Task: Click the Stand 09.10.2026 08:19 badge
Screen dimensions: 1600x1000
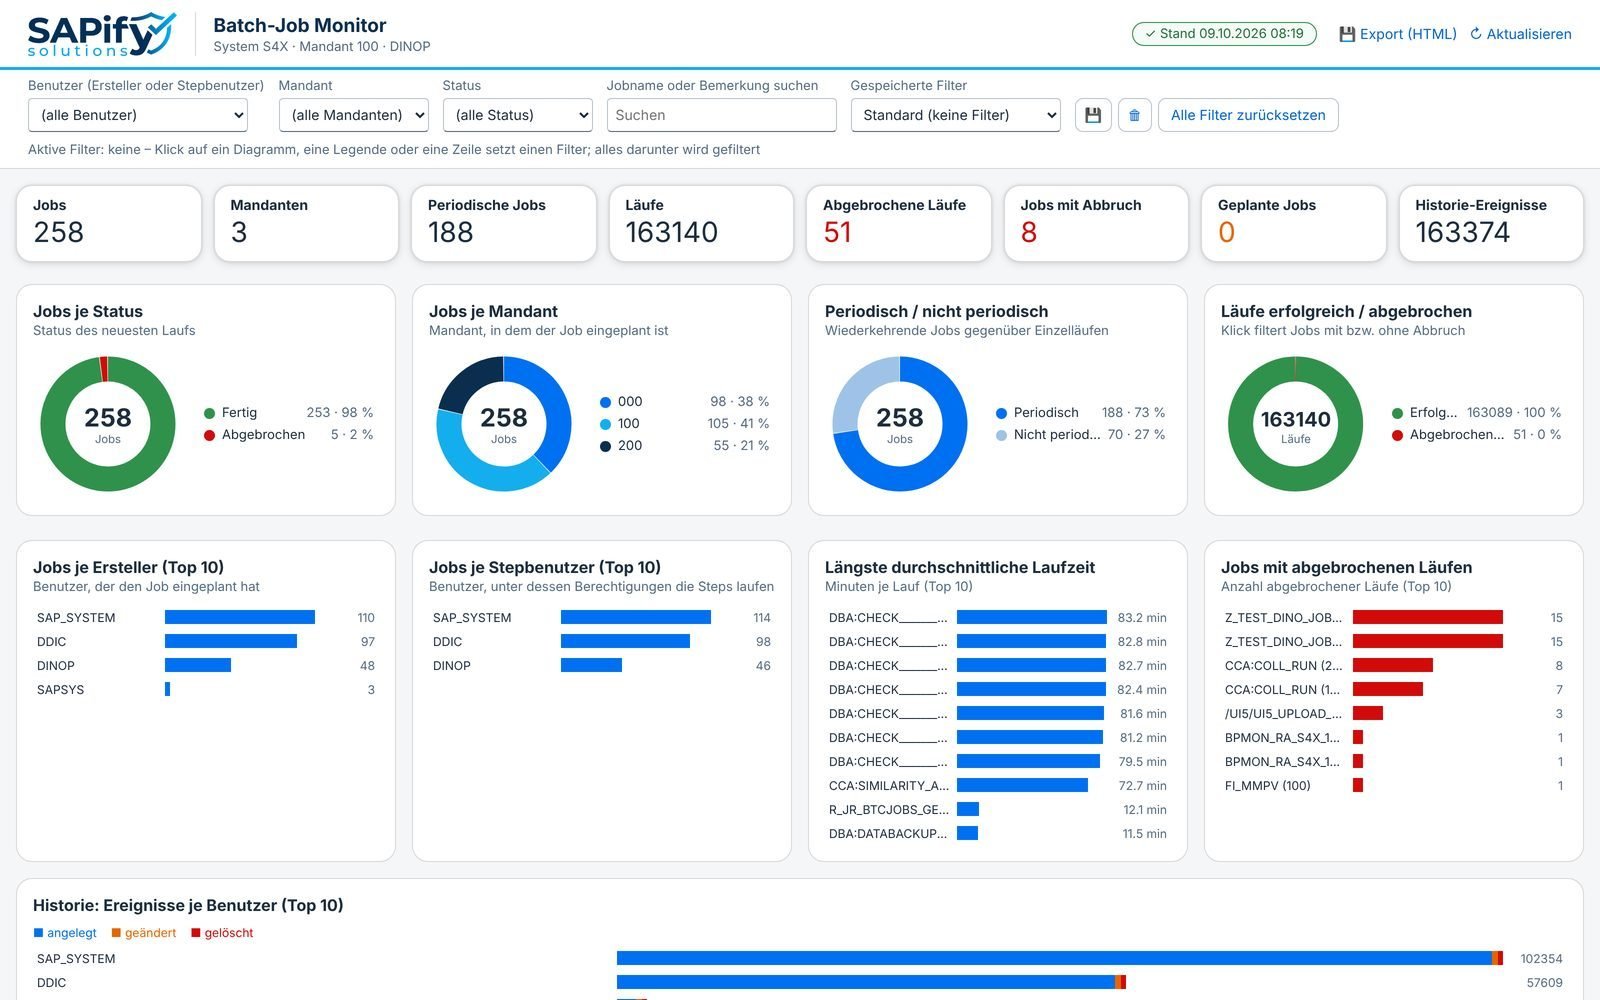Action: point(1224,34)
